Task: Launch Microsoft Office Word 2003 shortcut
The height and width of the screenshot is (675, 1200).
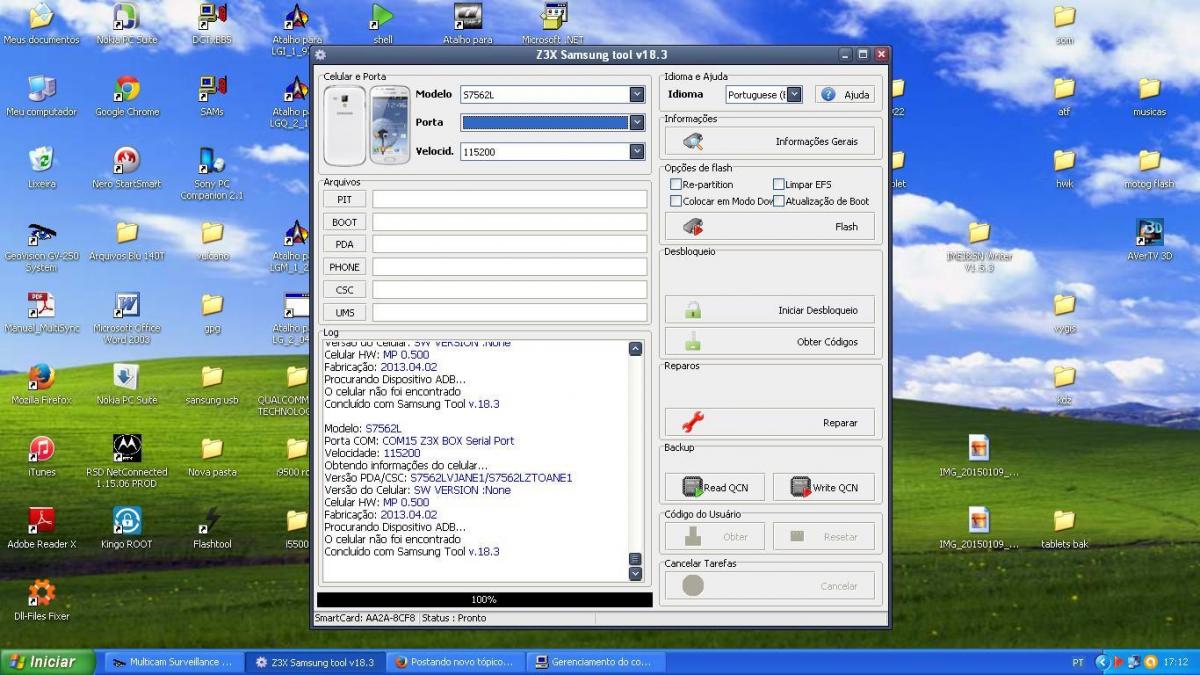Action: pos(127,318)
